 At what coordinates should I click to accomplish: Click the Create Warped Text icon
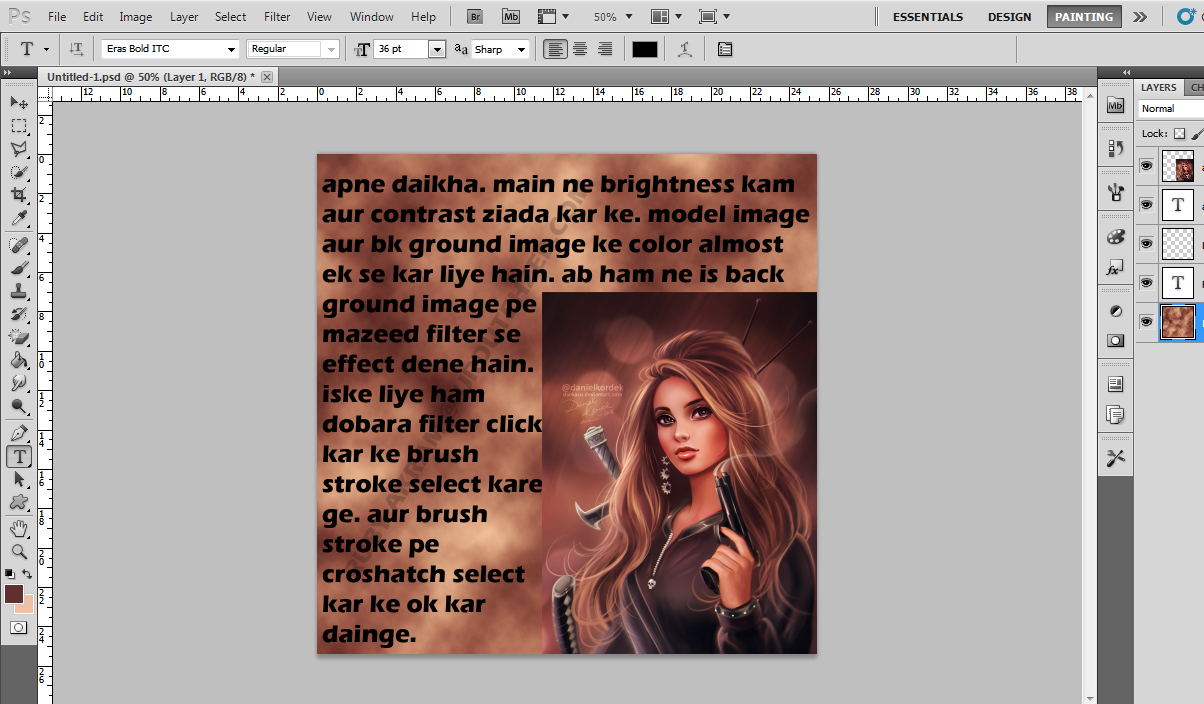click(685, 49)
